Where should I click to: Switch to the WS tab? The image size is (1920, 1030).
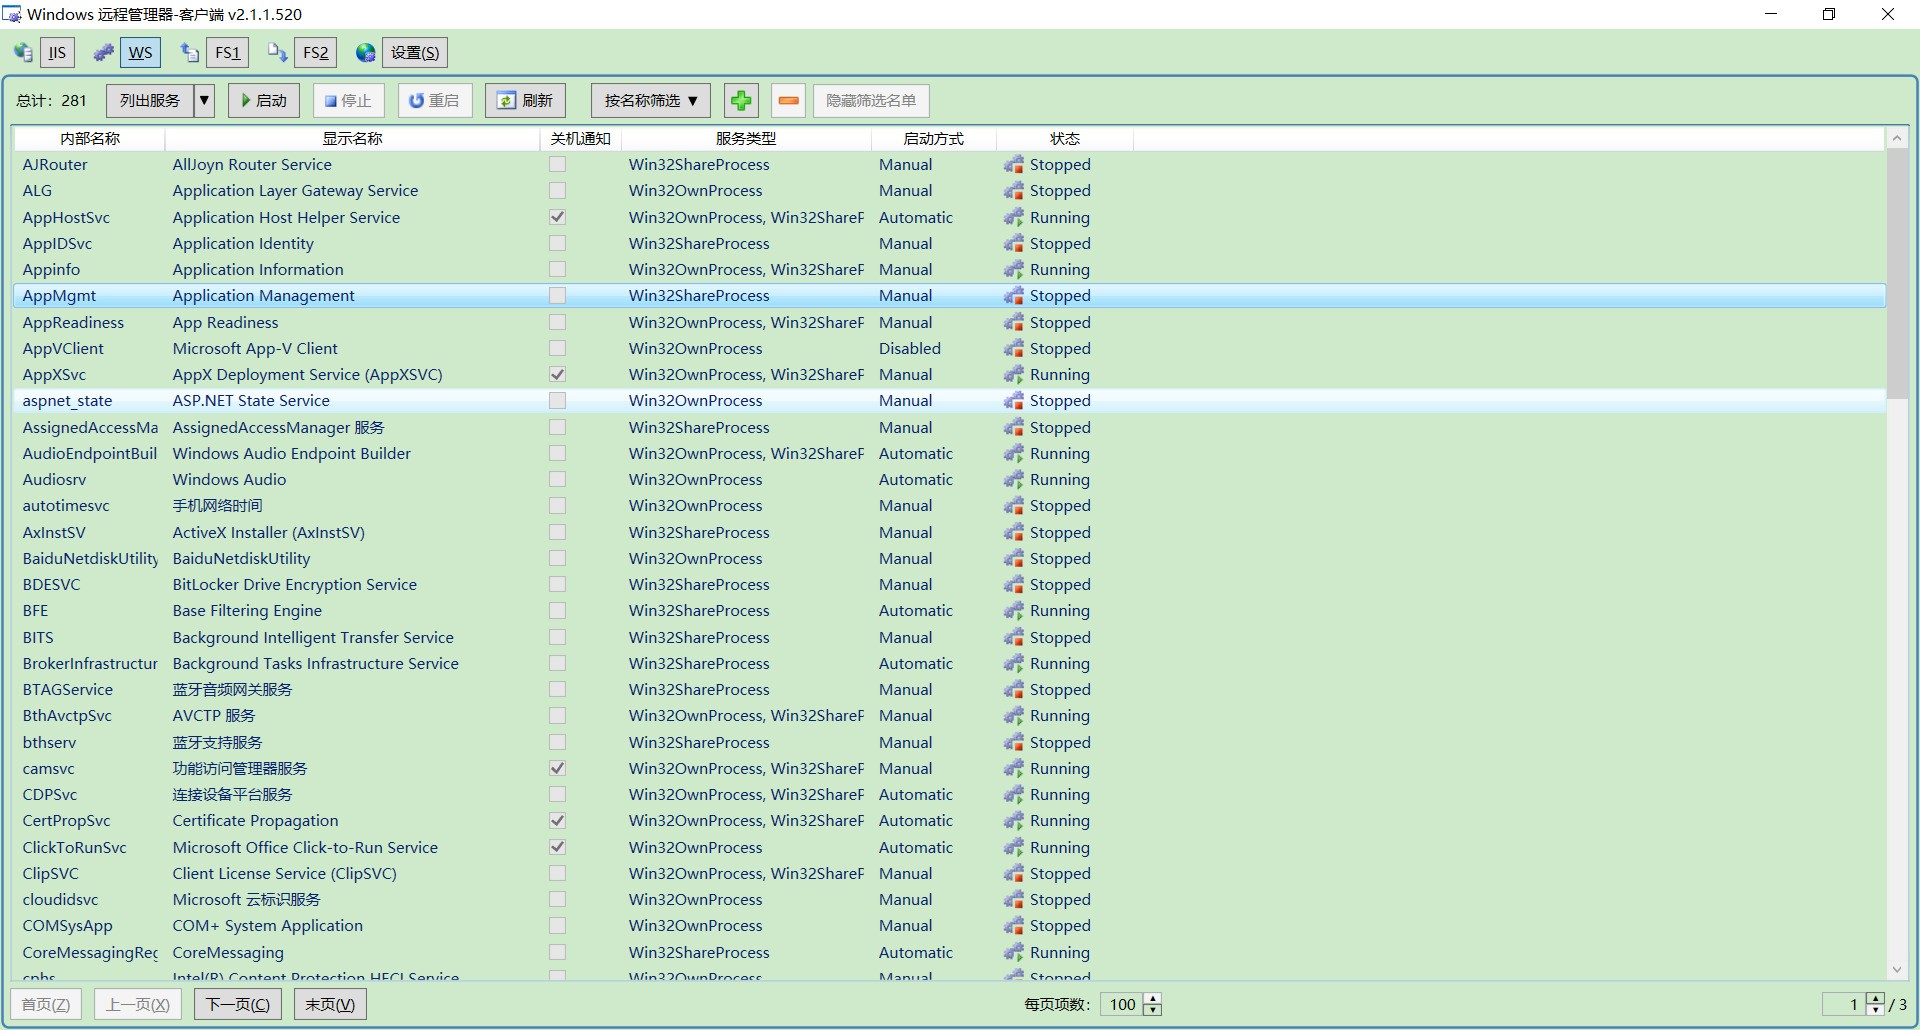coord(140,53)
